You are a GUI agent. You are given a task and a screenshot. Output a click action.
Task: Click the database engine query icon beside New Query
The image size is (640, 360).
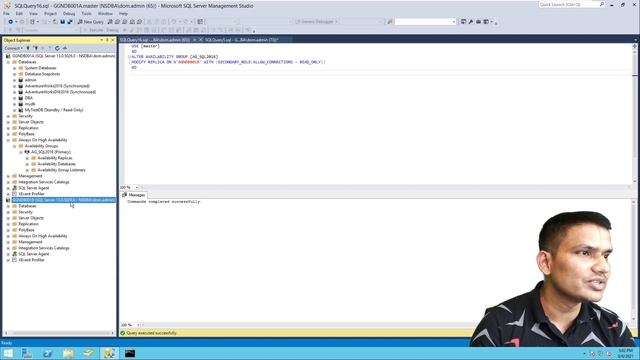[110, 22]
